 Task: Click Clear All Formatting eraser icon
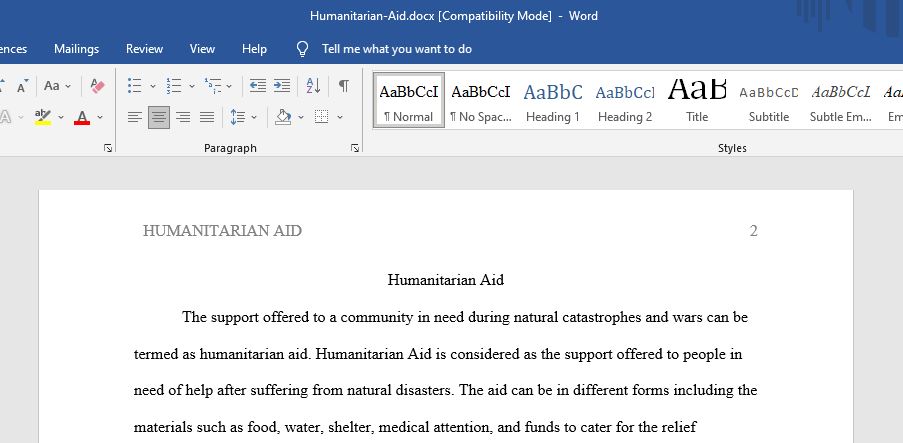pos(97,86)
